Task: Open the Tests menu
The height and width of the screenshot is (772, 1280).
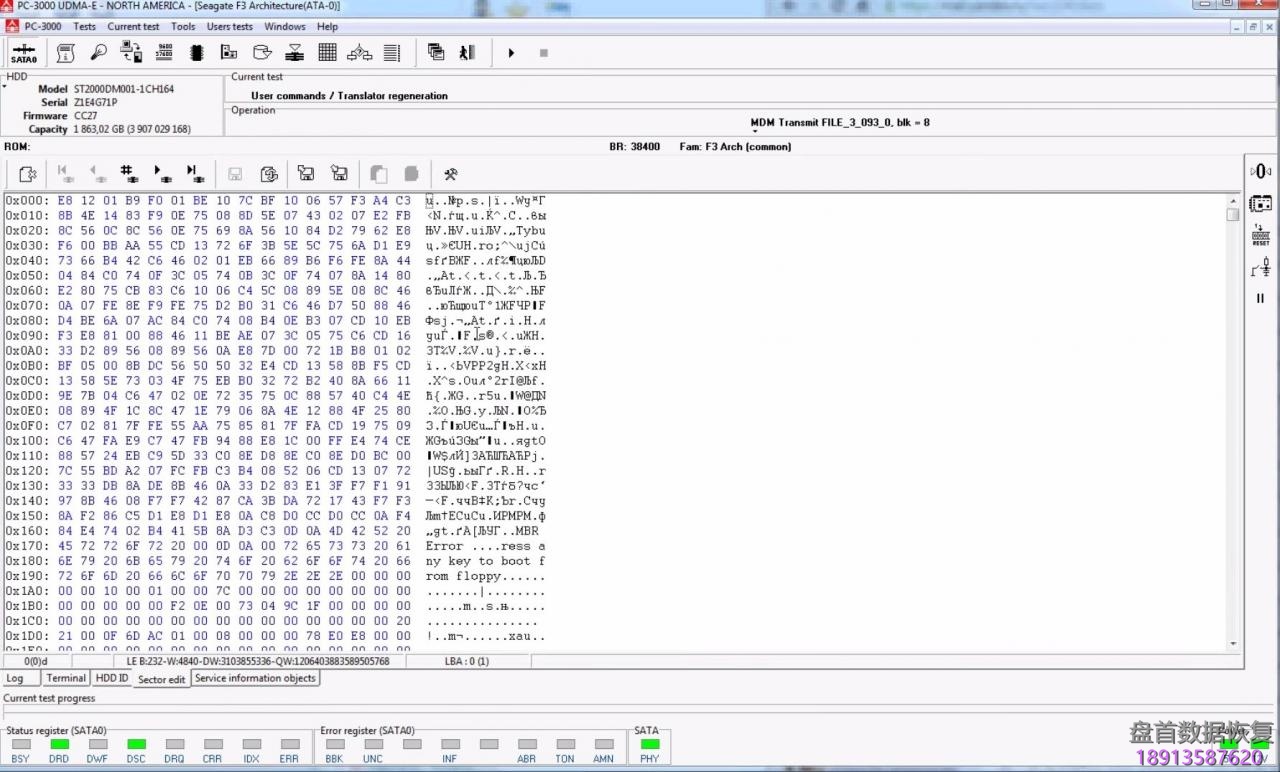Action: (x=84, y=26)
